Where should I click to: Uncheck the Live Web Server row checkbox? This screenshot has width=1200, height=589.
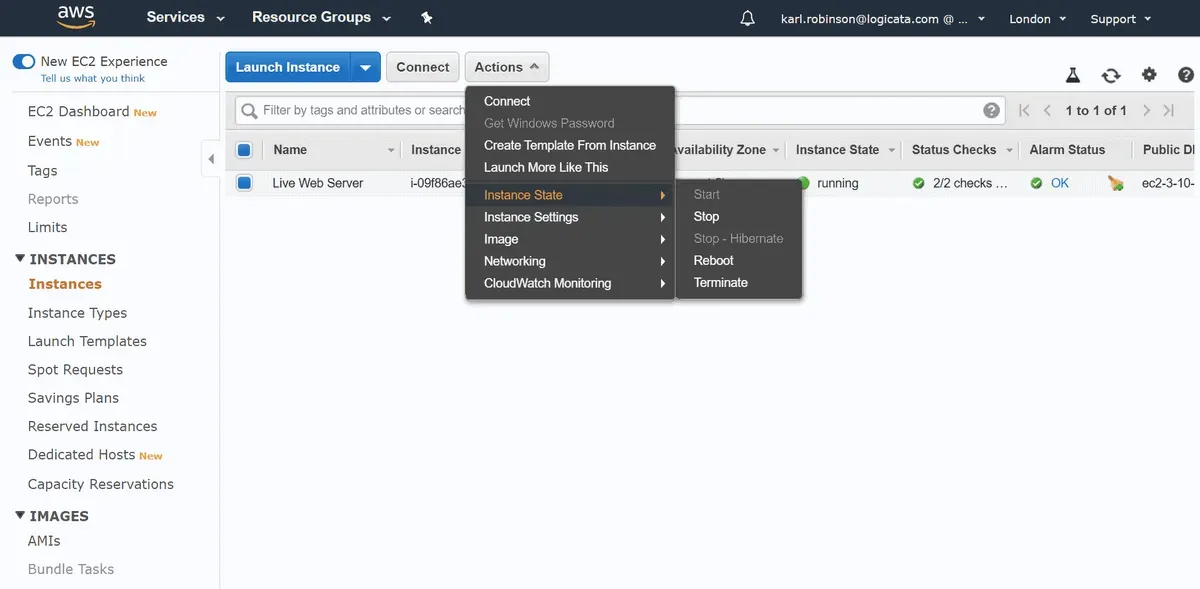point(244,183)
